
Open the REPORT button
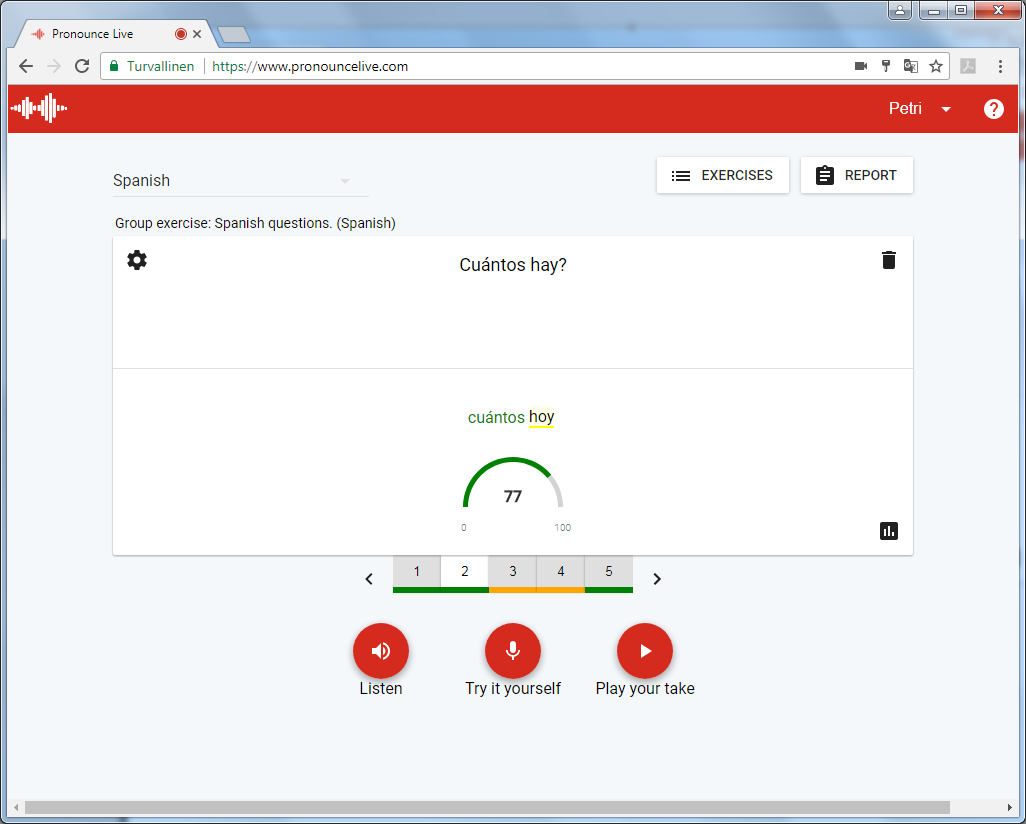click(x=857, y=175)
